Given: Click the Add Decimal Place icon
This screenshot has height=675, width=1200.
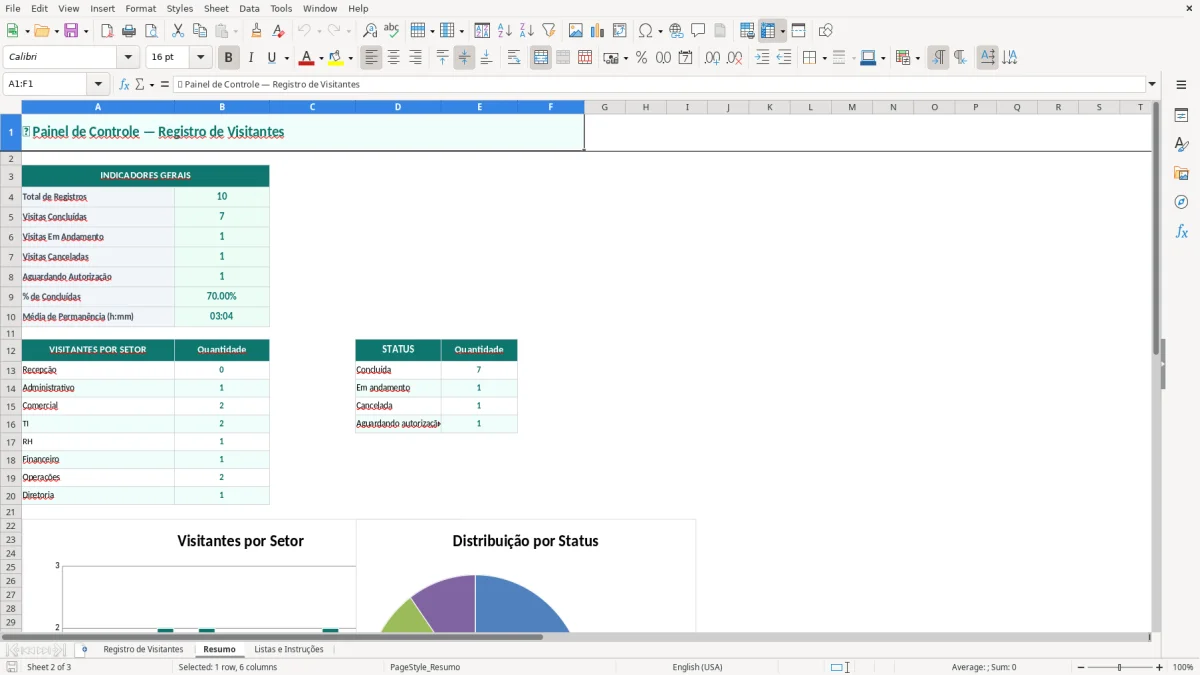Looking at the screenshot, I should pos(712,58).
